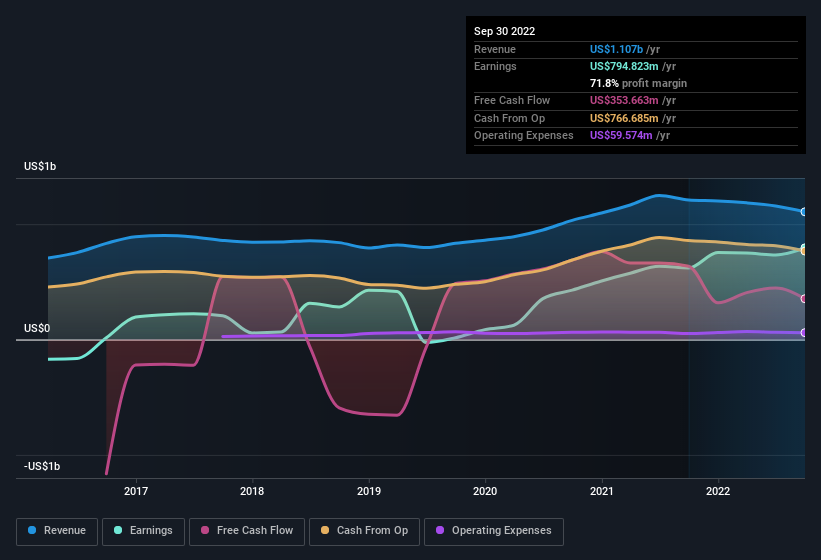Screen dimensions: 821x560
Task: Click the Earnings row label in tooltip
Action: pyautogui.click(x=495, y=66)
